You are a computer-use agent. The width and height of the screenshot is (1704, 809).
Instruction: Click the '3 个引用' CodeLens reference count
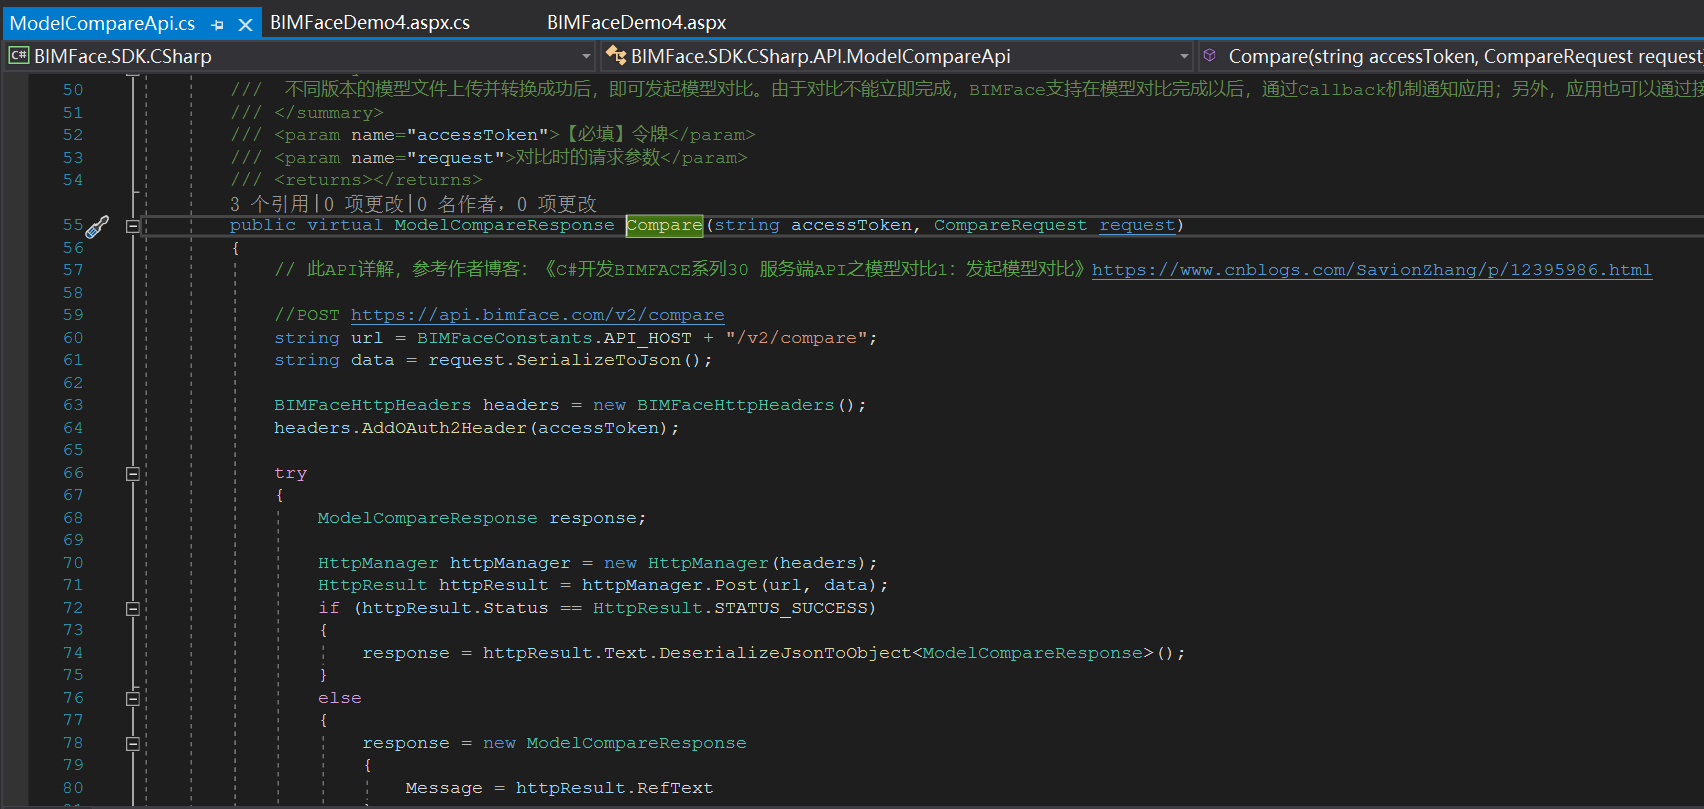pos(269,204)
